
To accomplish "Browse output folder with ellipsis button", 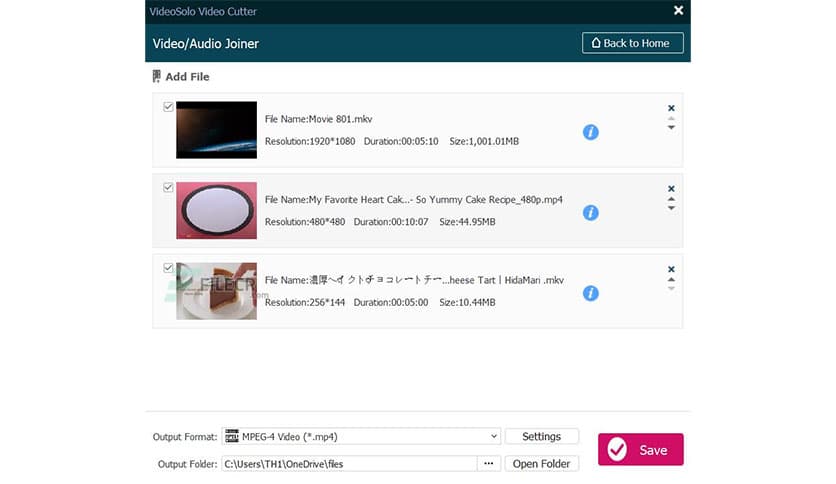I will point(488,463).
